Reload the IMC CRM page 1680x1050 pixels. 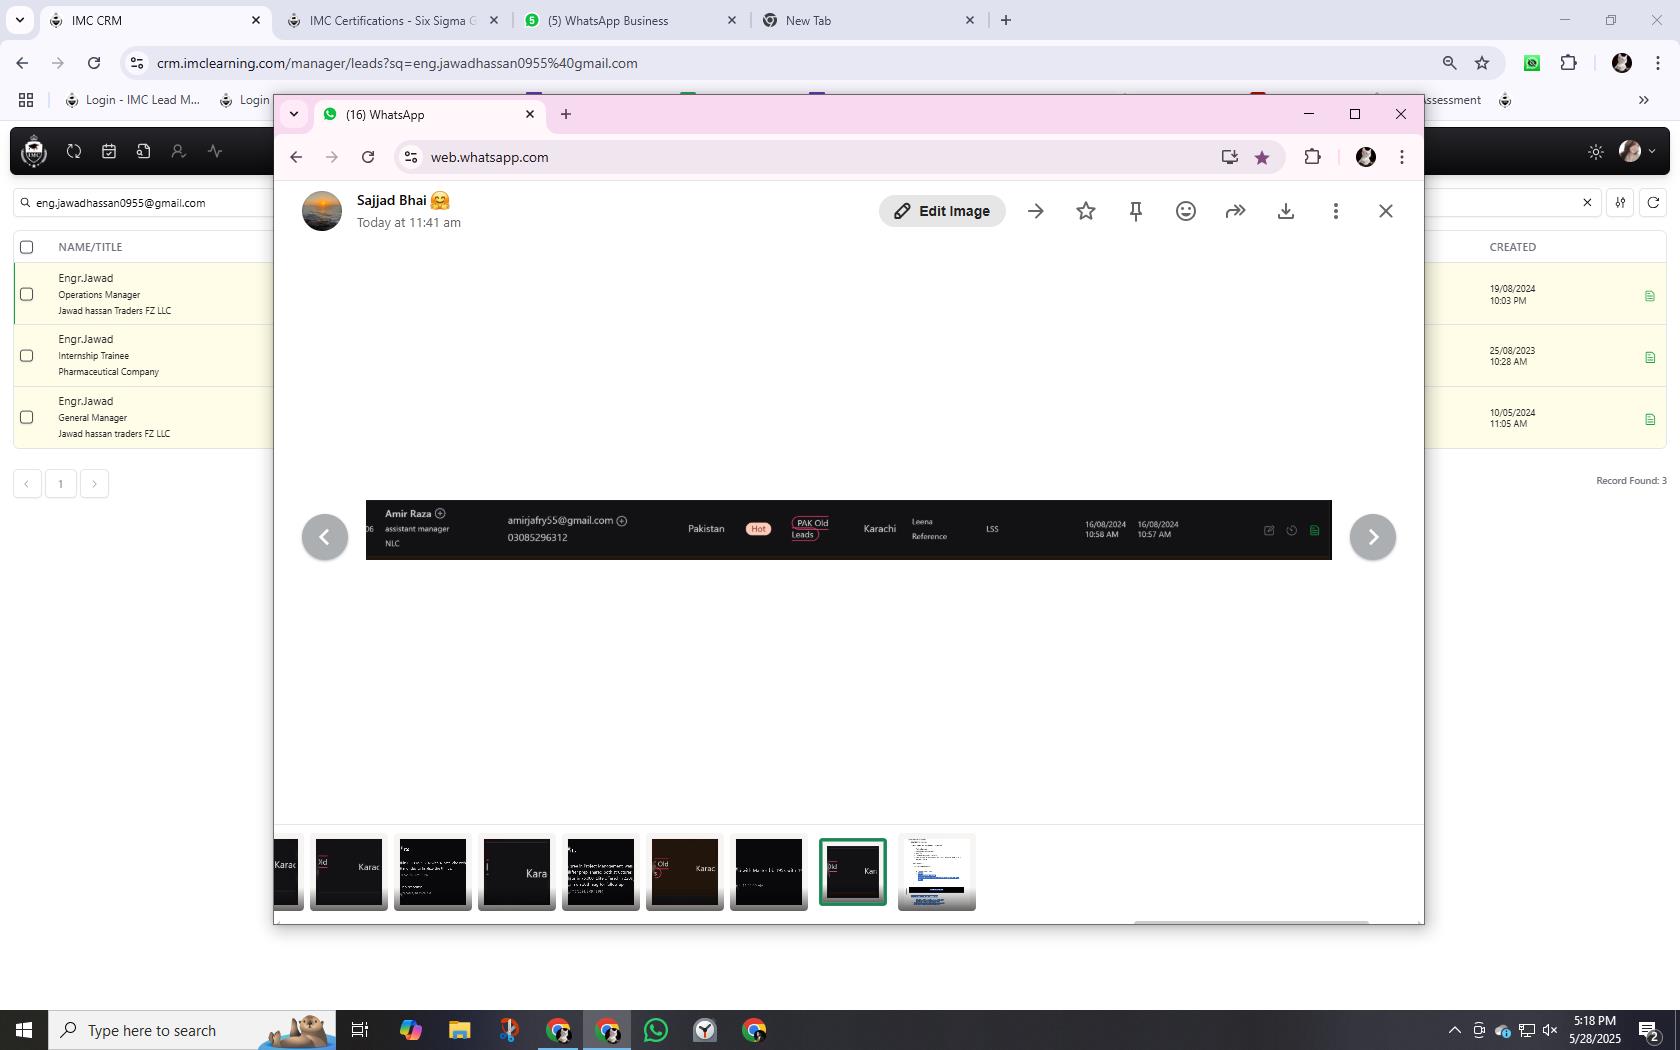[94, 63]
